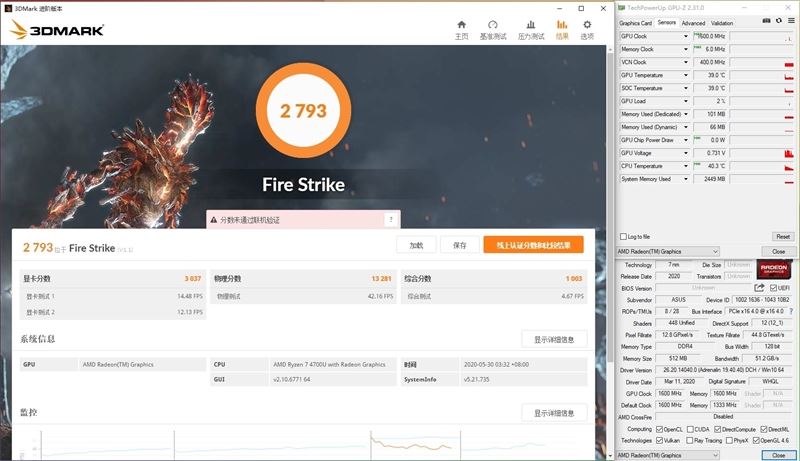Open GPU selector dropdown in Sensors window
This screenshot has width=800, height=461.
(x=668, y=251)
